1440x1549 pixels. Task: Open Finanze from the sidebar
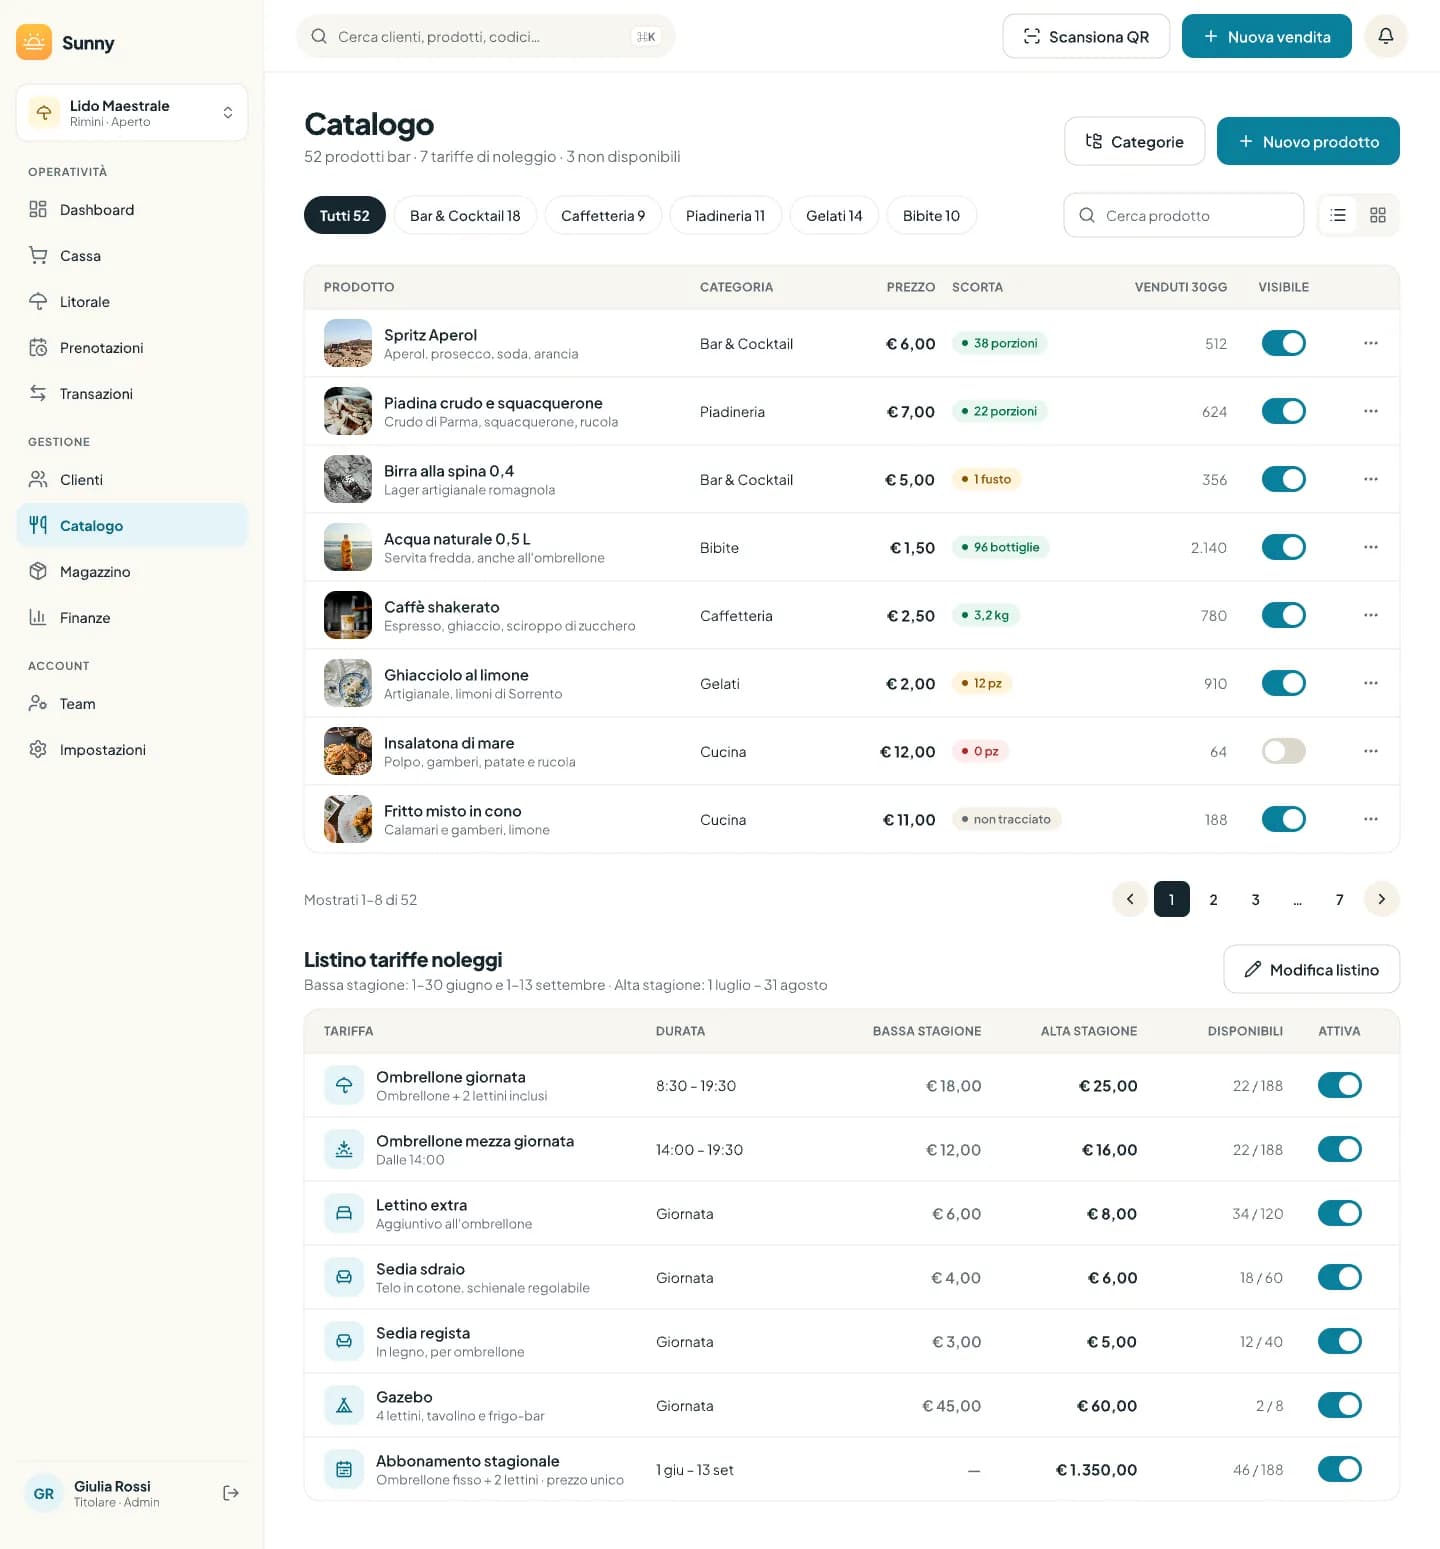(x=132, y=618)
